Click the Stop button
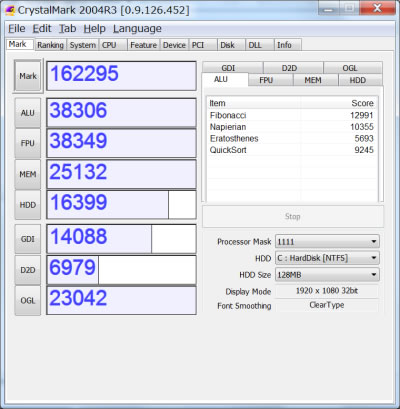400x409 pixels. pyautogui.click(x=293, y=216)
